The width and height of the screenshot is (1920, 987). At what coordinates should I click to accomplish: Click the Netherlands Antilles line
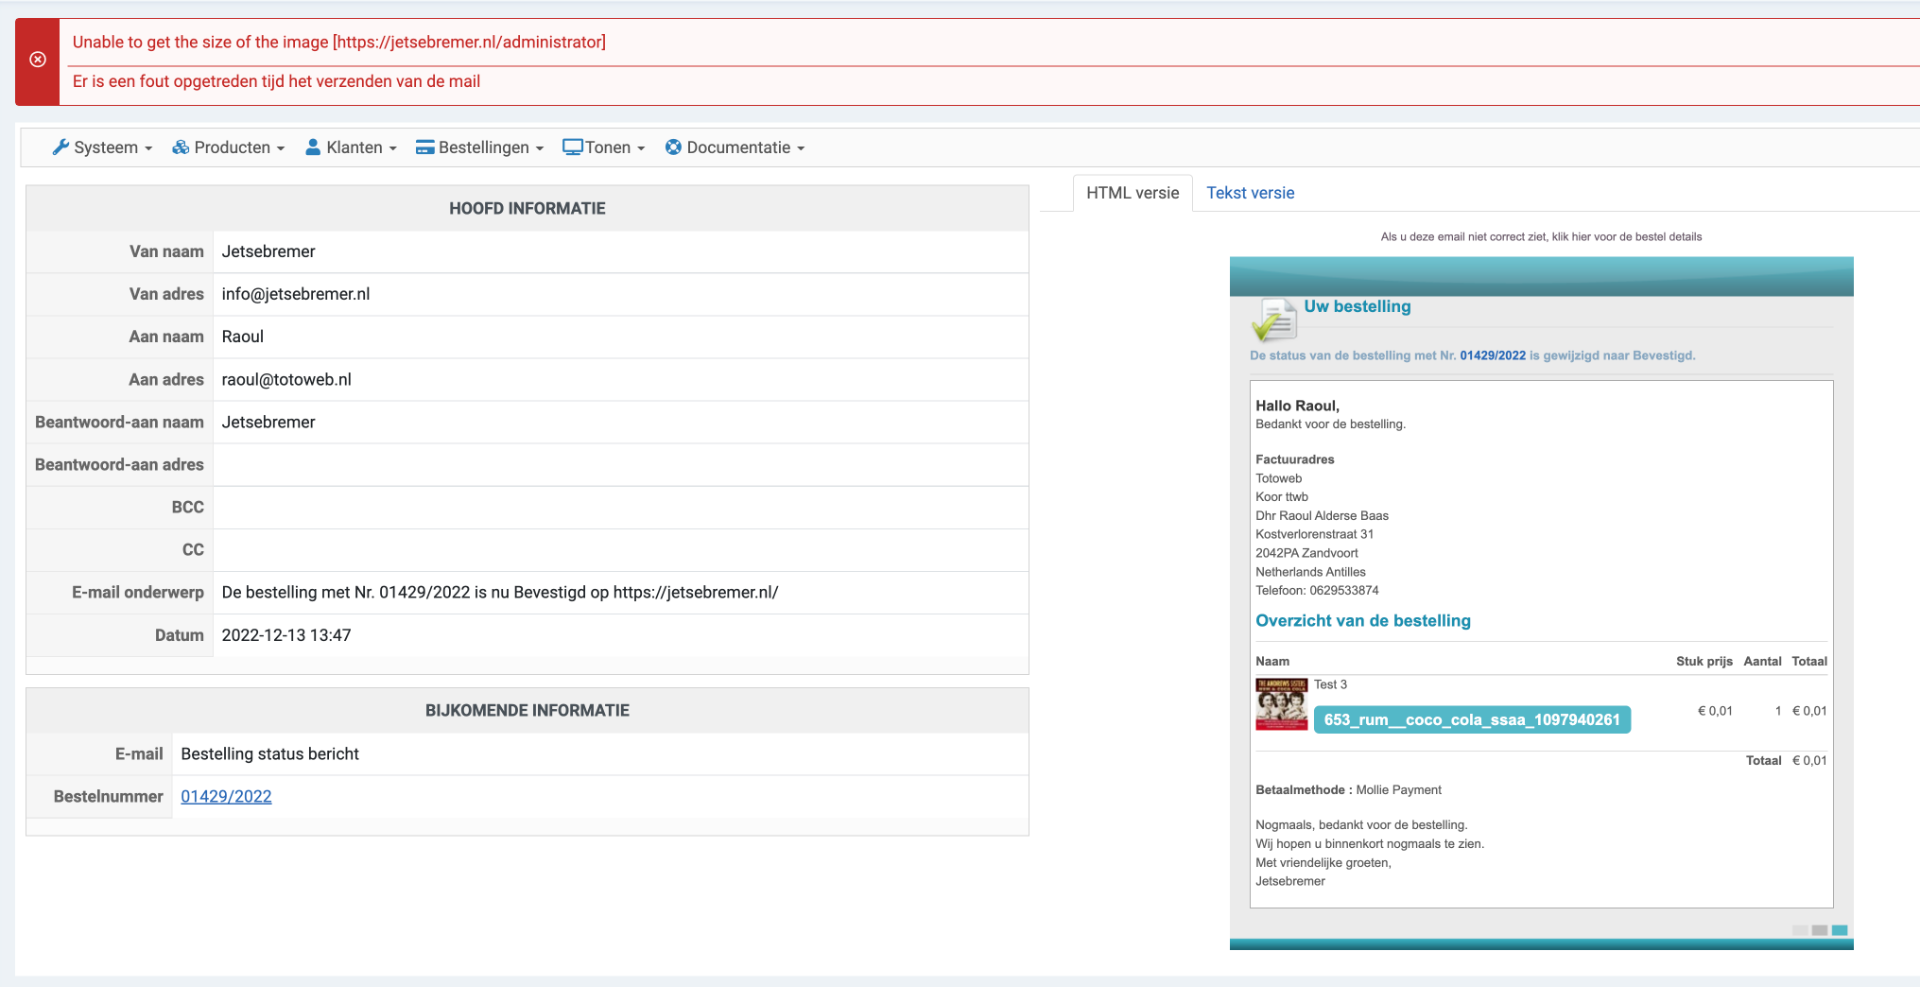tap(1310, 572)
